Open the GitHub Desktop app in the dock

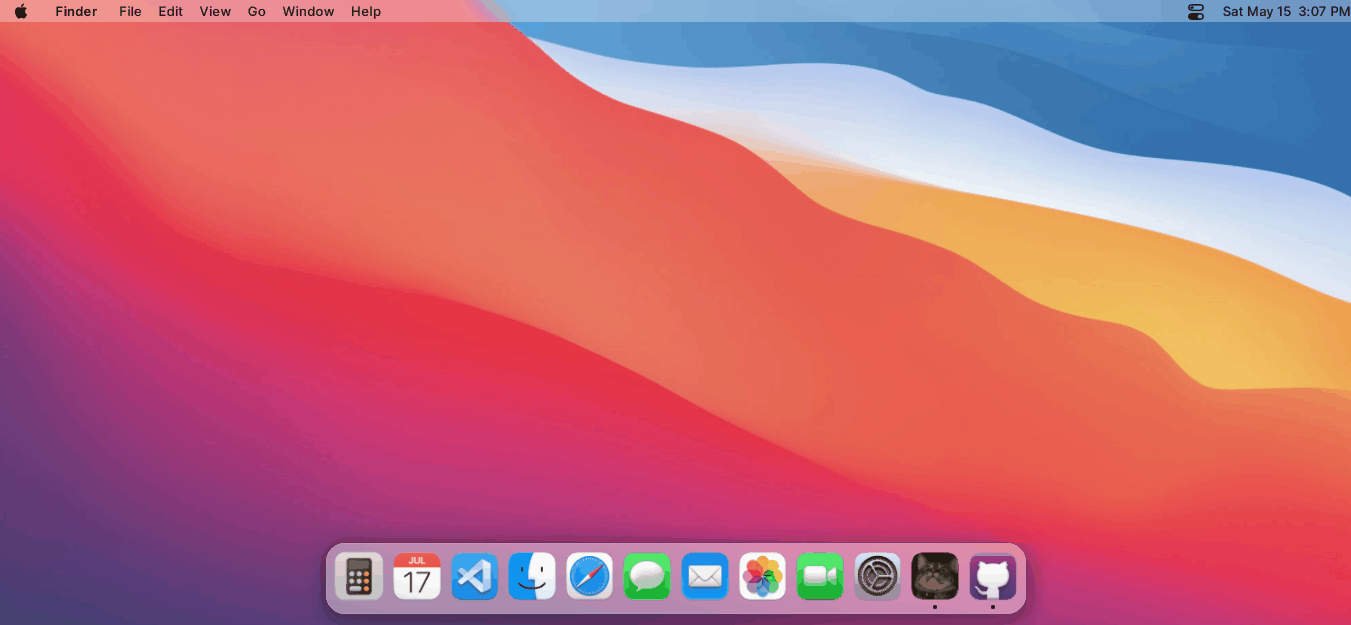(993, 577)
